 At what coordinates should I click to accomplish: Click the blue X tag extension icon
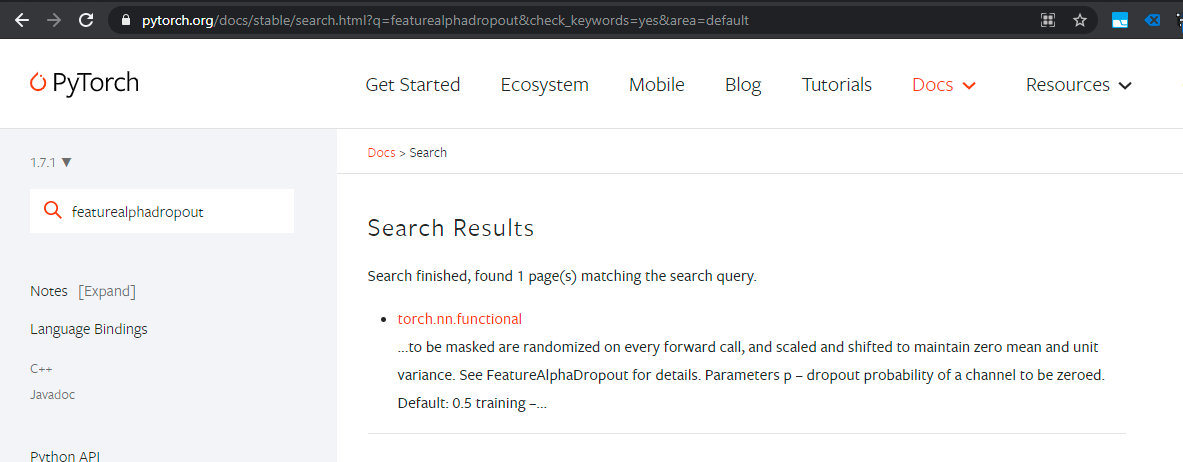[x=1152, y=20]
